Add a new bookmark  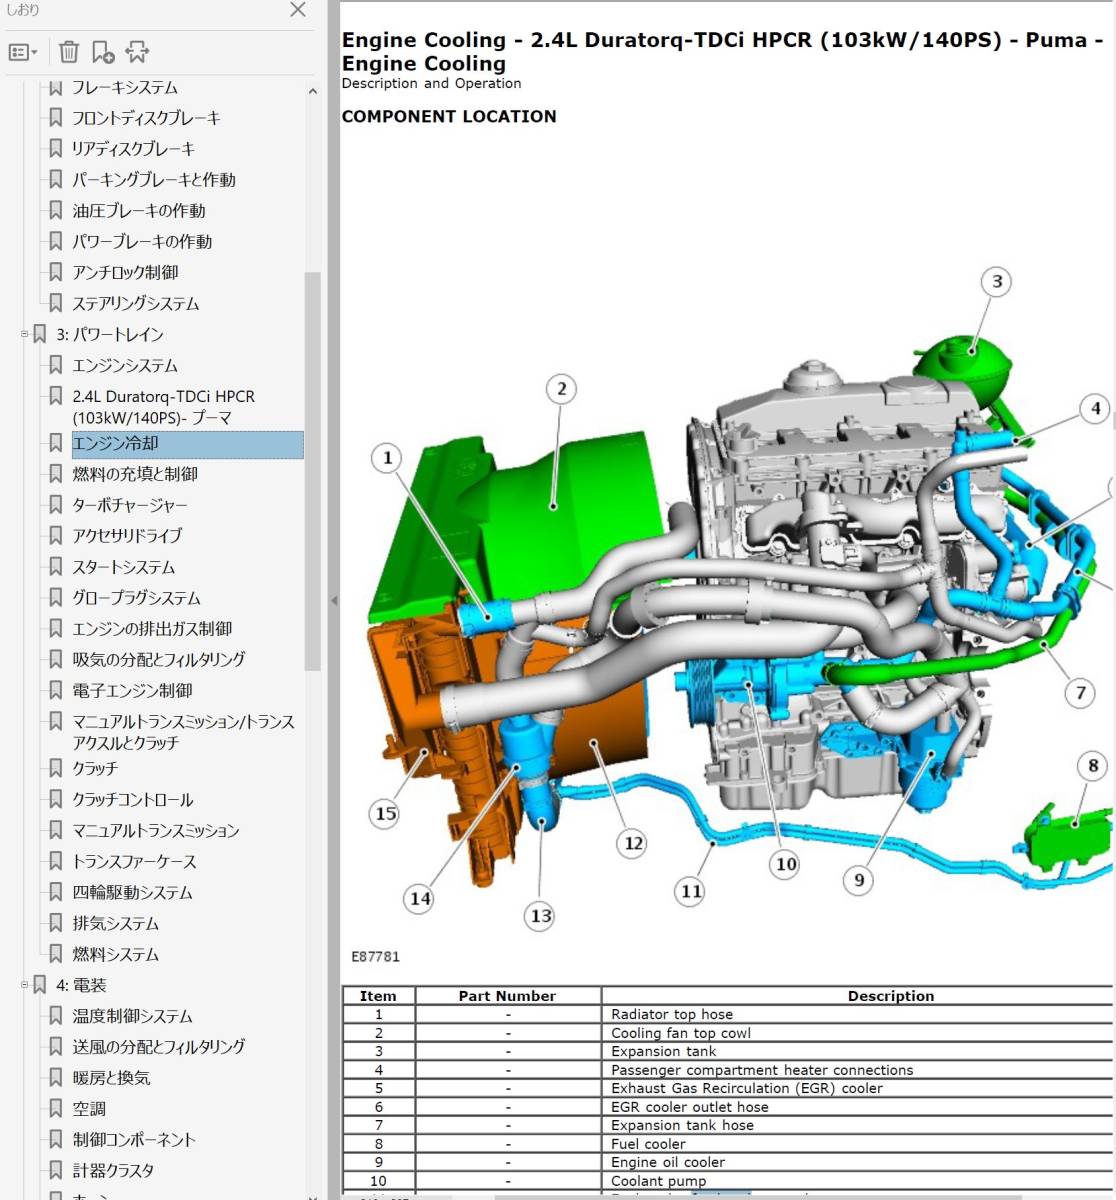[102, 52]
